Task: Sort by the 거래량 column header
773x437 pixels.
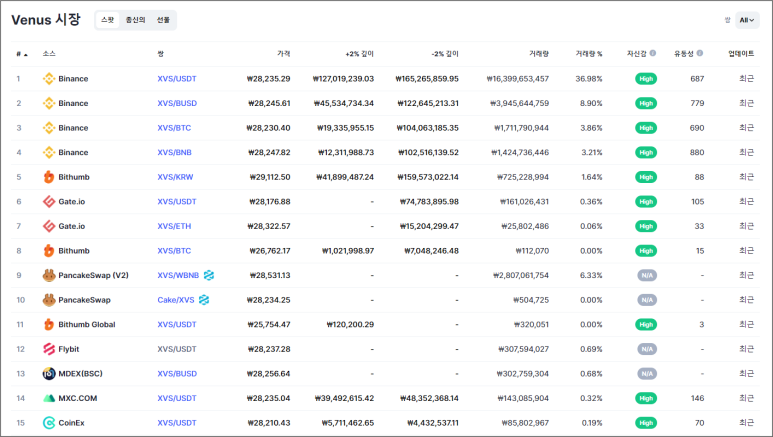Action: [x=539, y=54]
